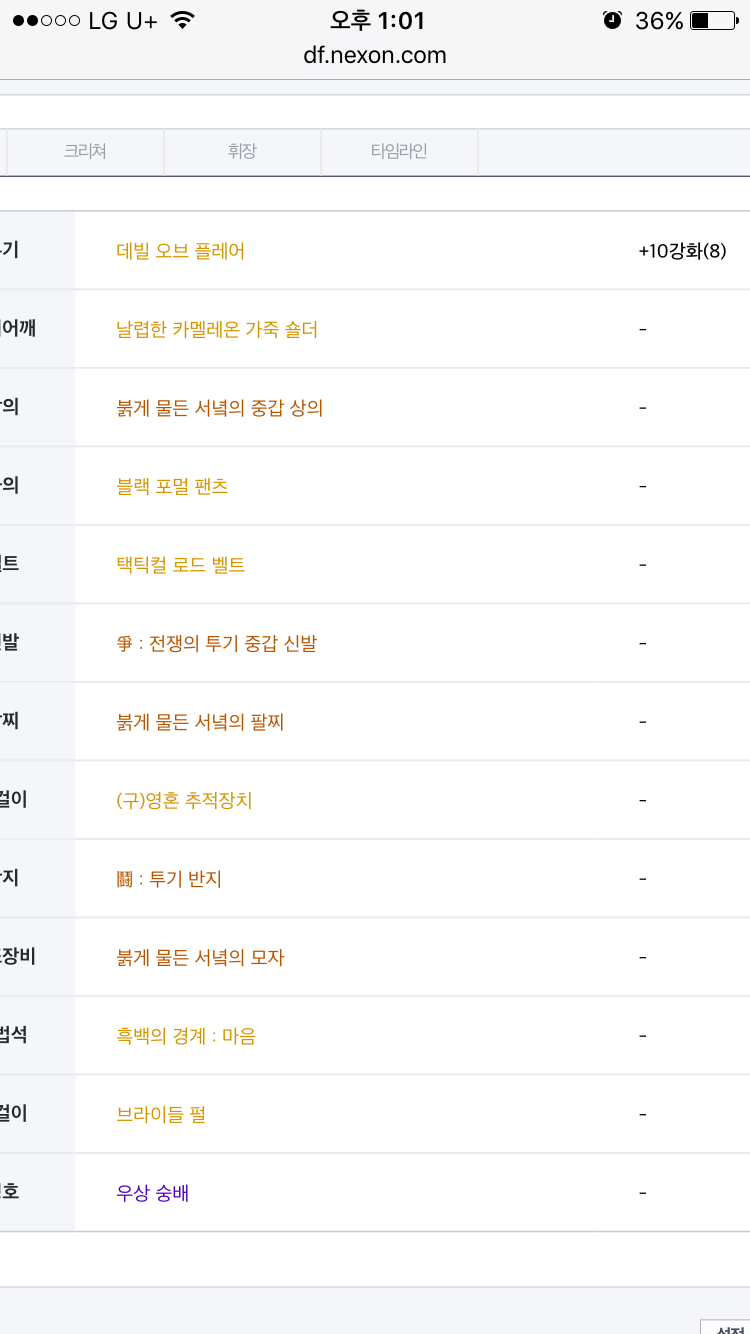The height and width of the screenshot is (1334, 750).
Task: Open 붉게 물든 서녘의 모자 item
Action: tap(200, 957)
